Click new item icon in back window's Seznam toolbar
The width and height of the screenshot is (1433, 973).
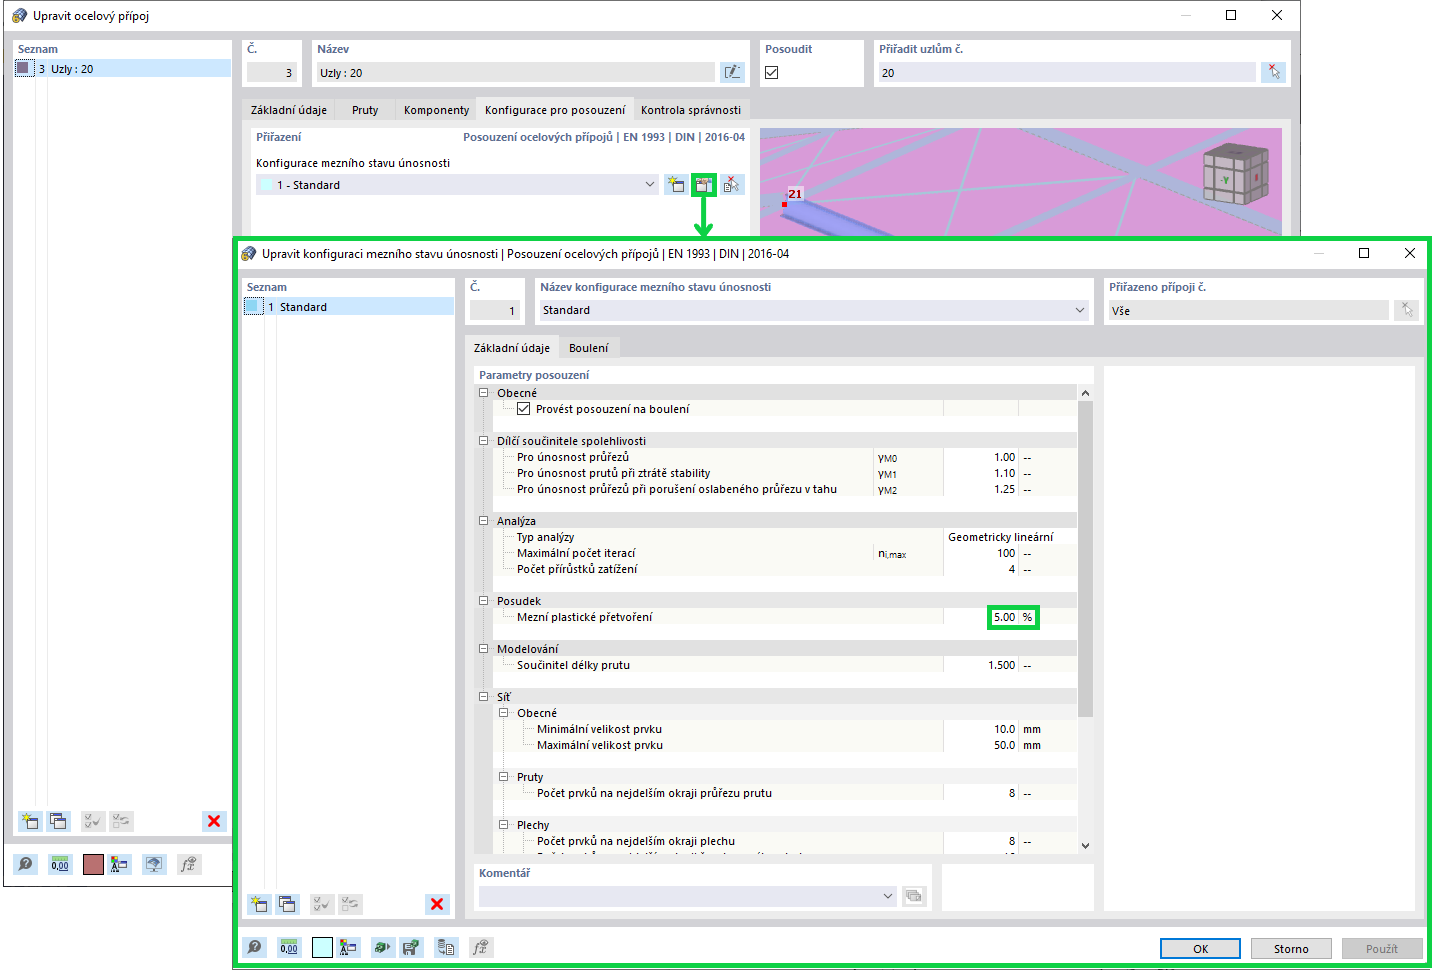[30, 821]
